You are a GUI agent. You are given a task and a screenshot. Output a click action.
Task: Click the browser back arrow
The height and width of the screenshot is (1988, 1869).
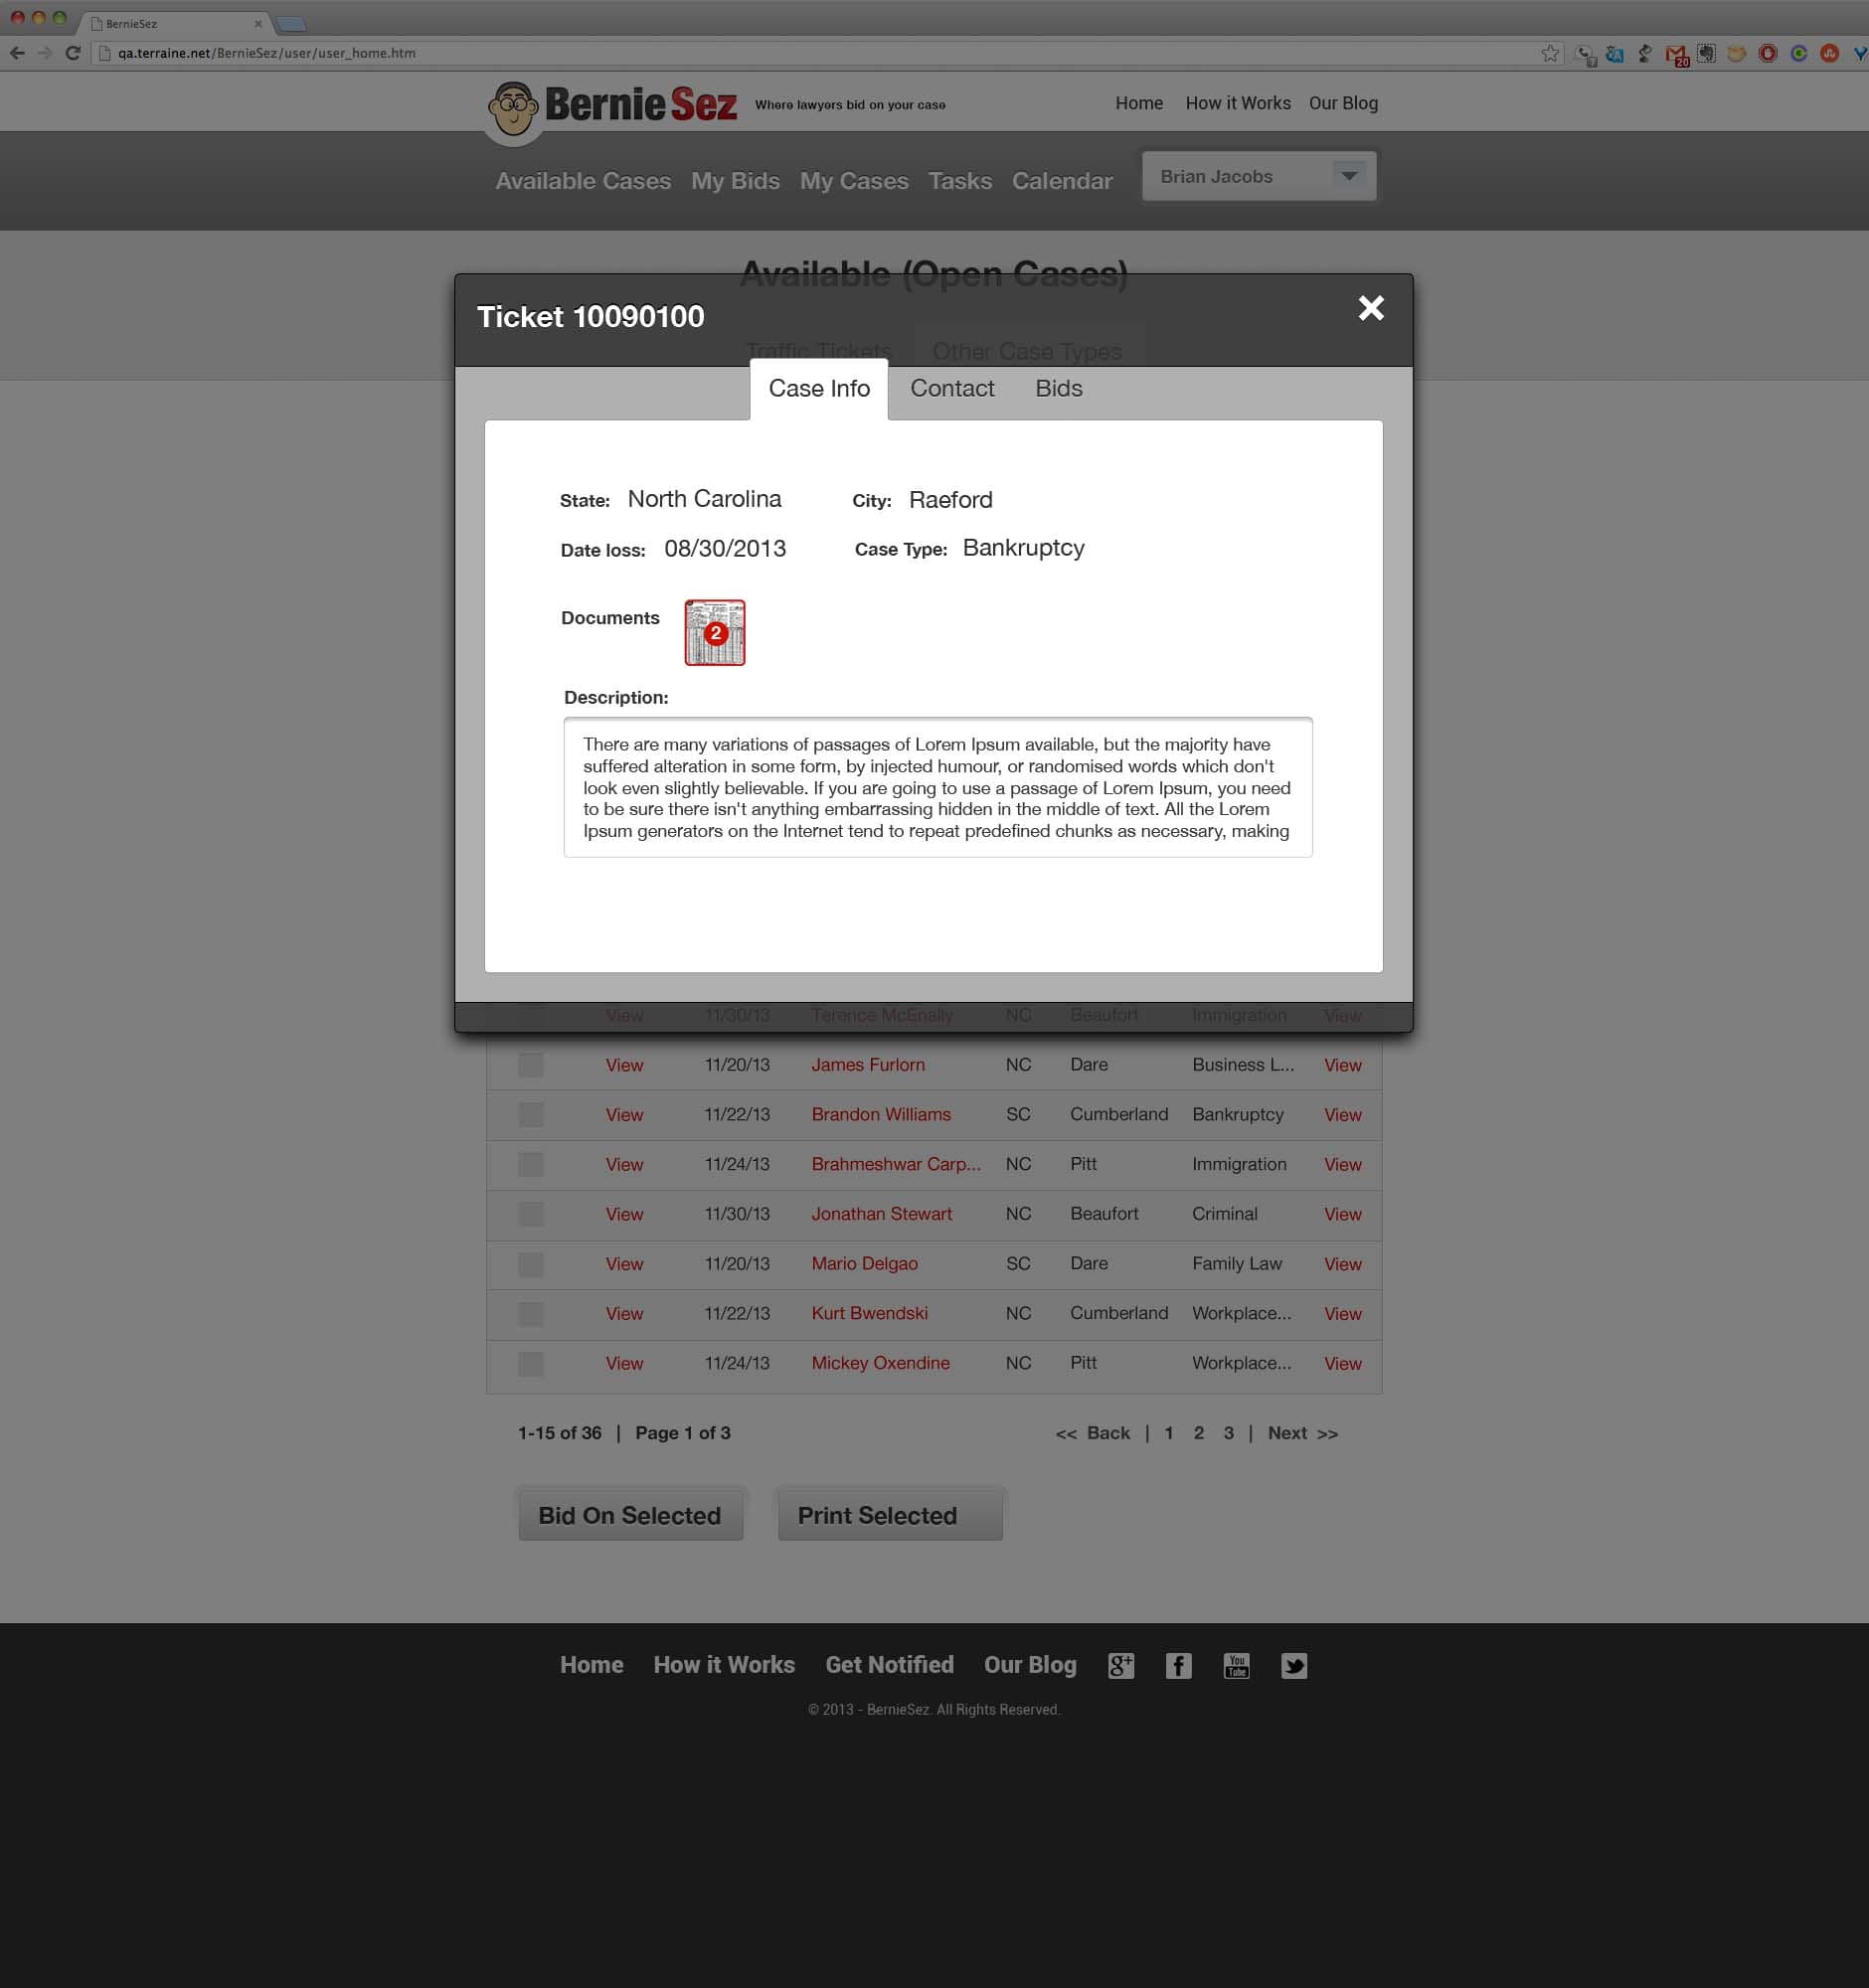(x=17, y=53)
